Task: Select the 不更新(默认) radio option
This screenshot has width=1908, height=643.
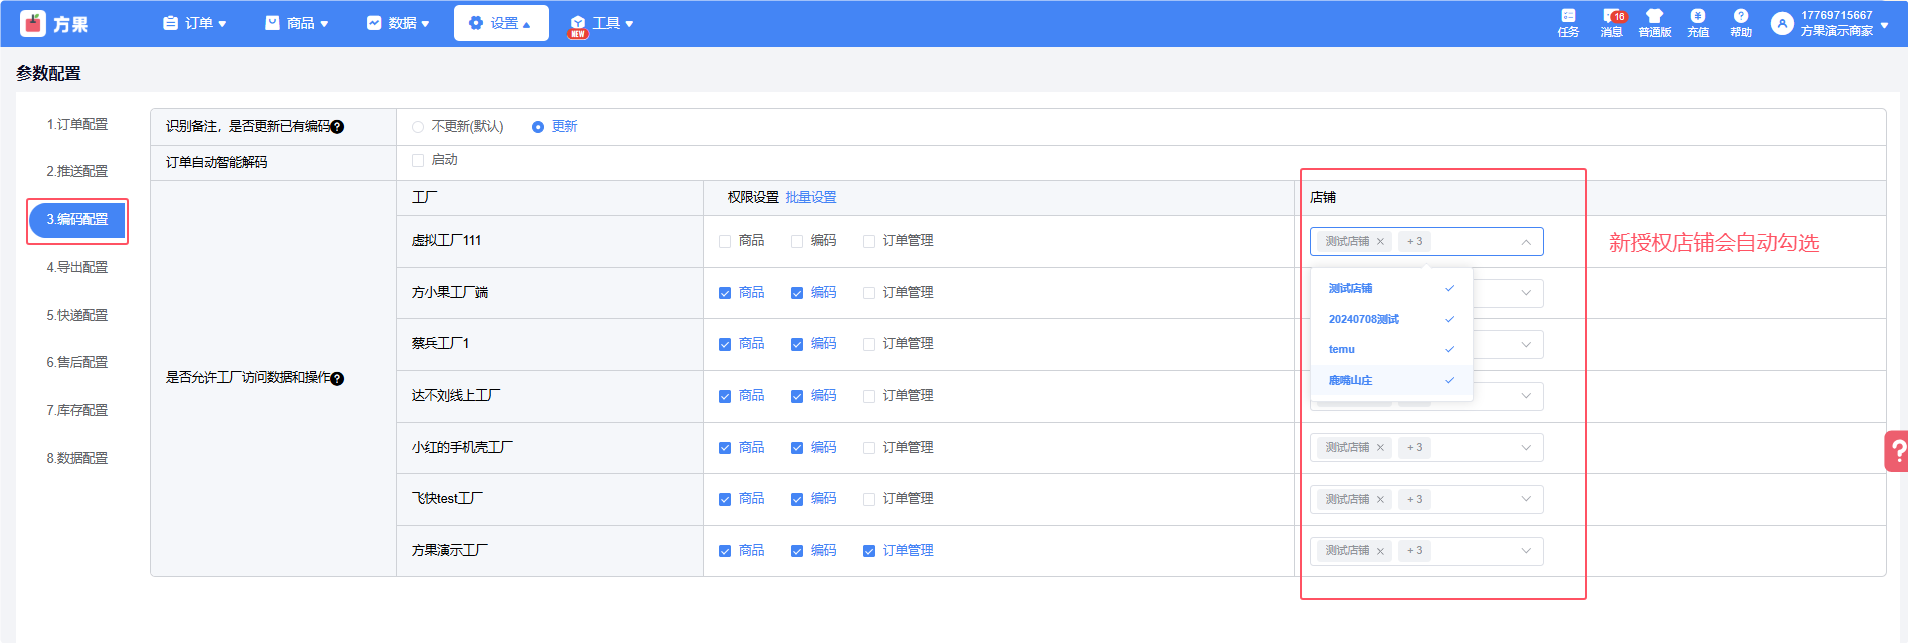Action: (x=418, y=127)
